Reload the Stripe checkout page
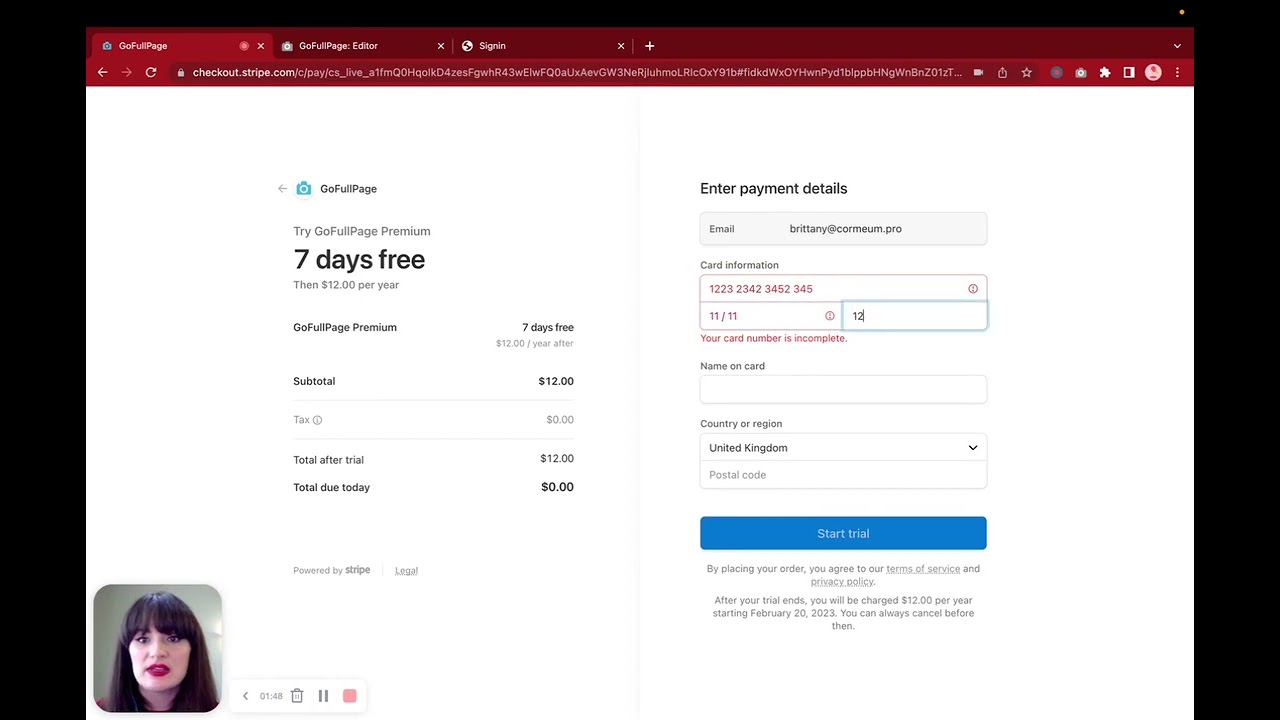This screenshot has width=1280, height=720. tap(151, 72)
